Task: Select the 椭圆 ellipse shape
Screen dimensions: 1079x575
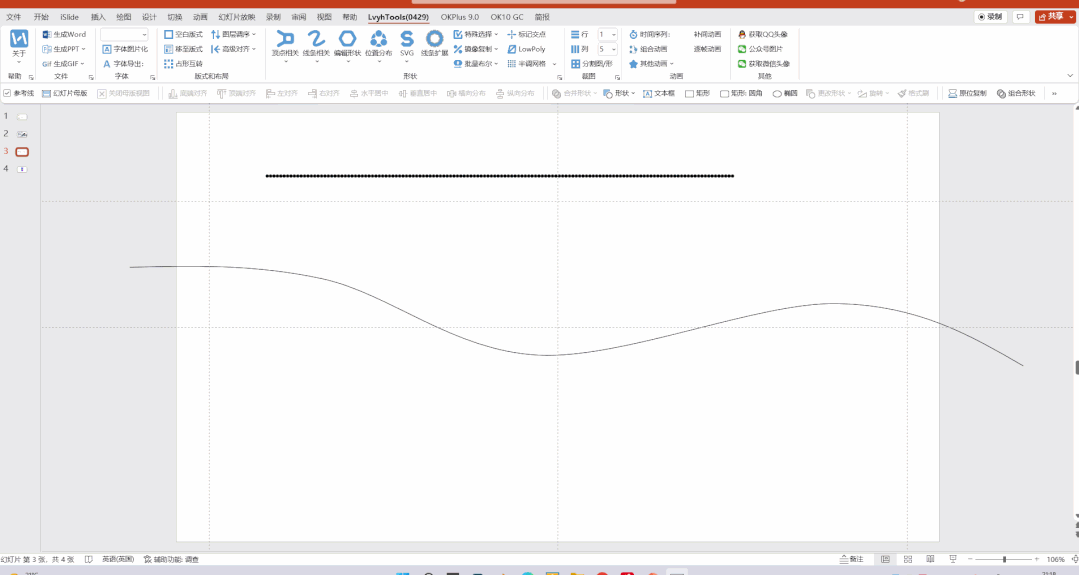Action: click(784, 94)
